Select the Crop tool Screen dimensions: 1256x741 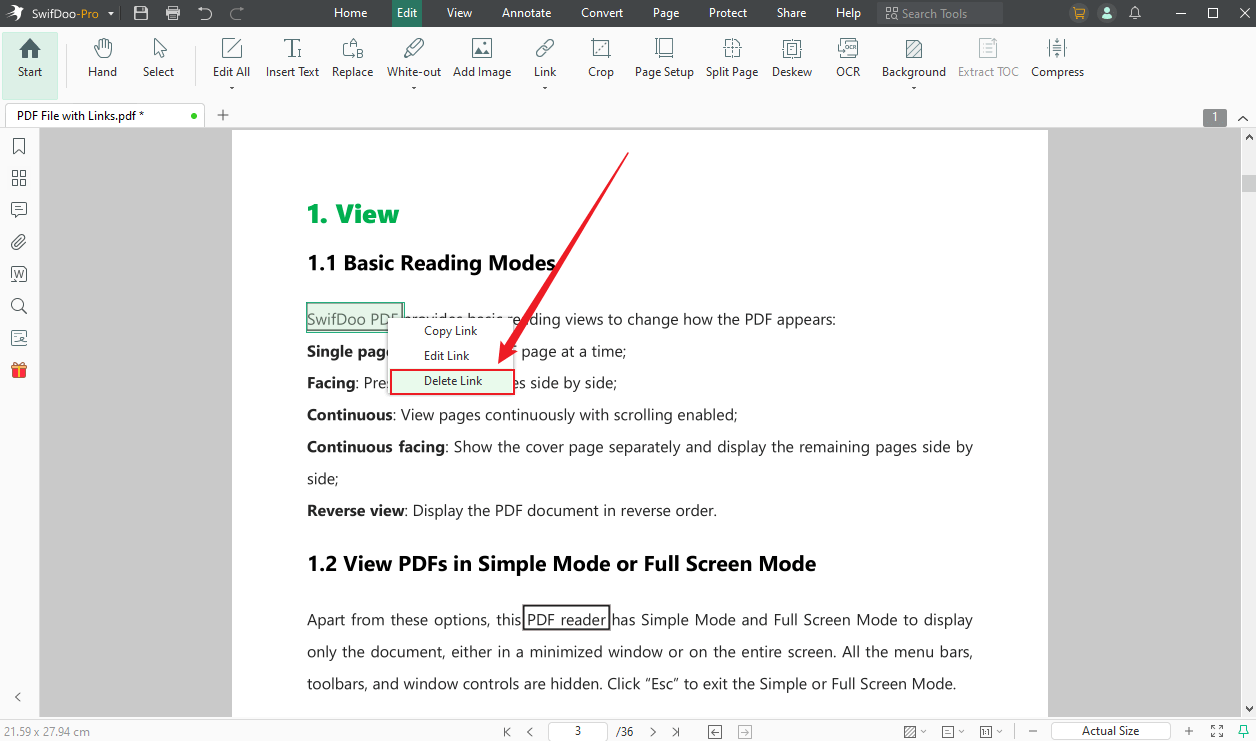[600, 58]
